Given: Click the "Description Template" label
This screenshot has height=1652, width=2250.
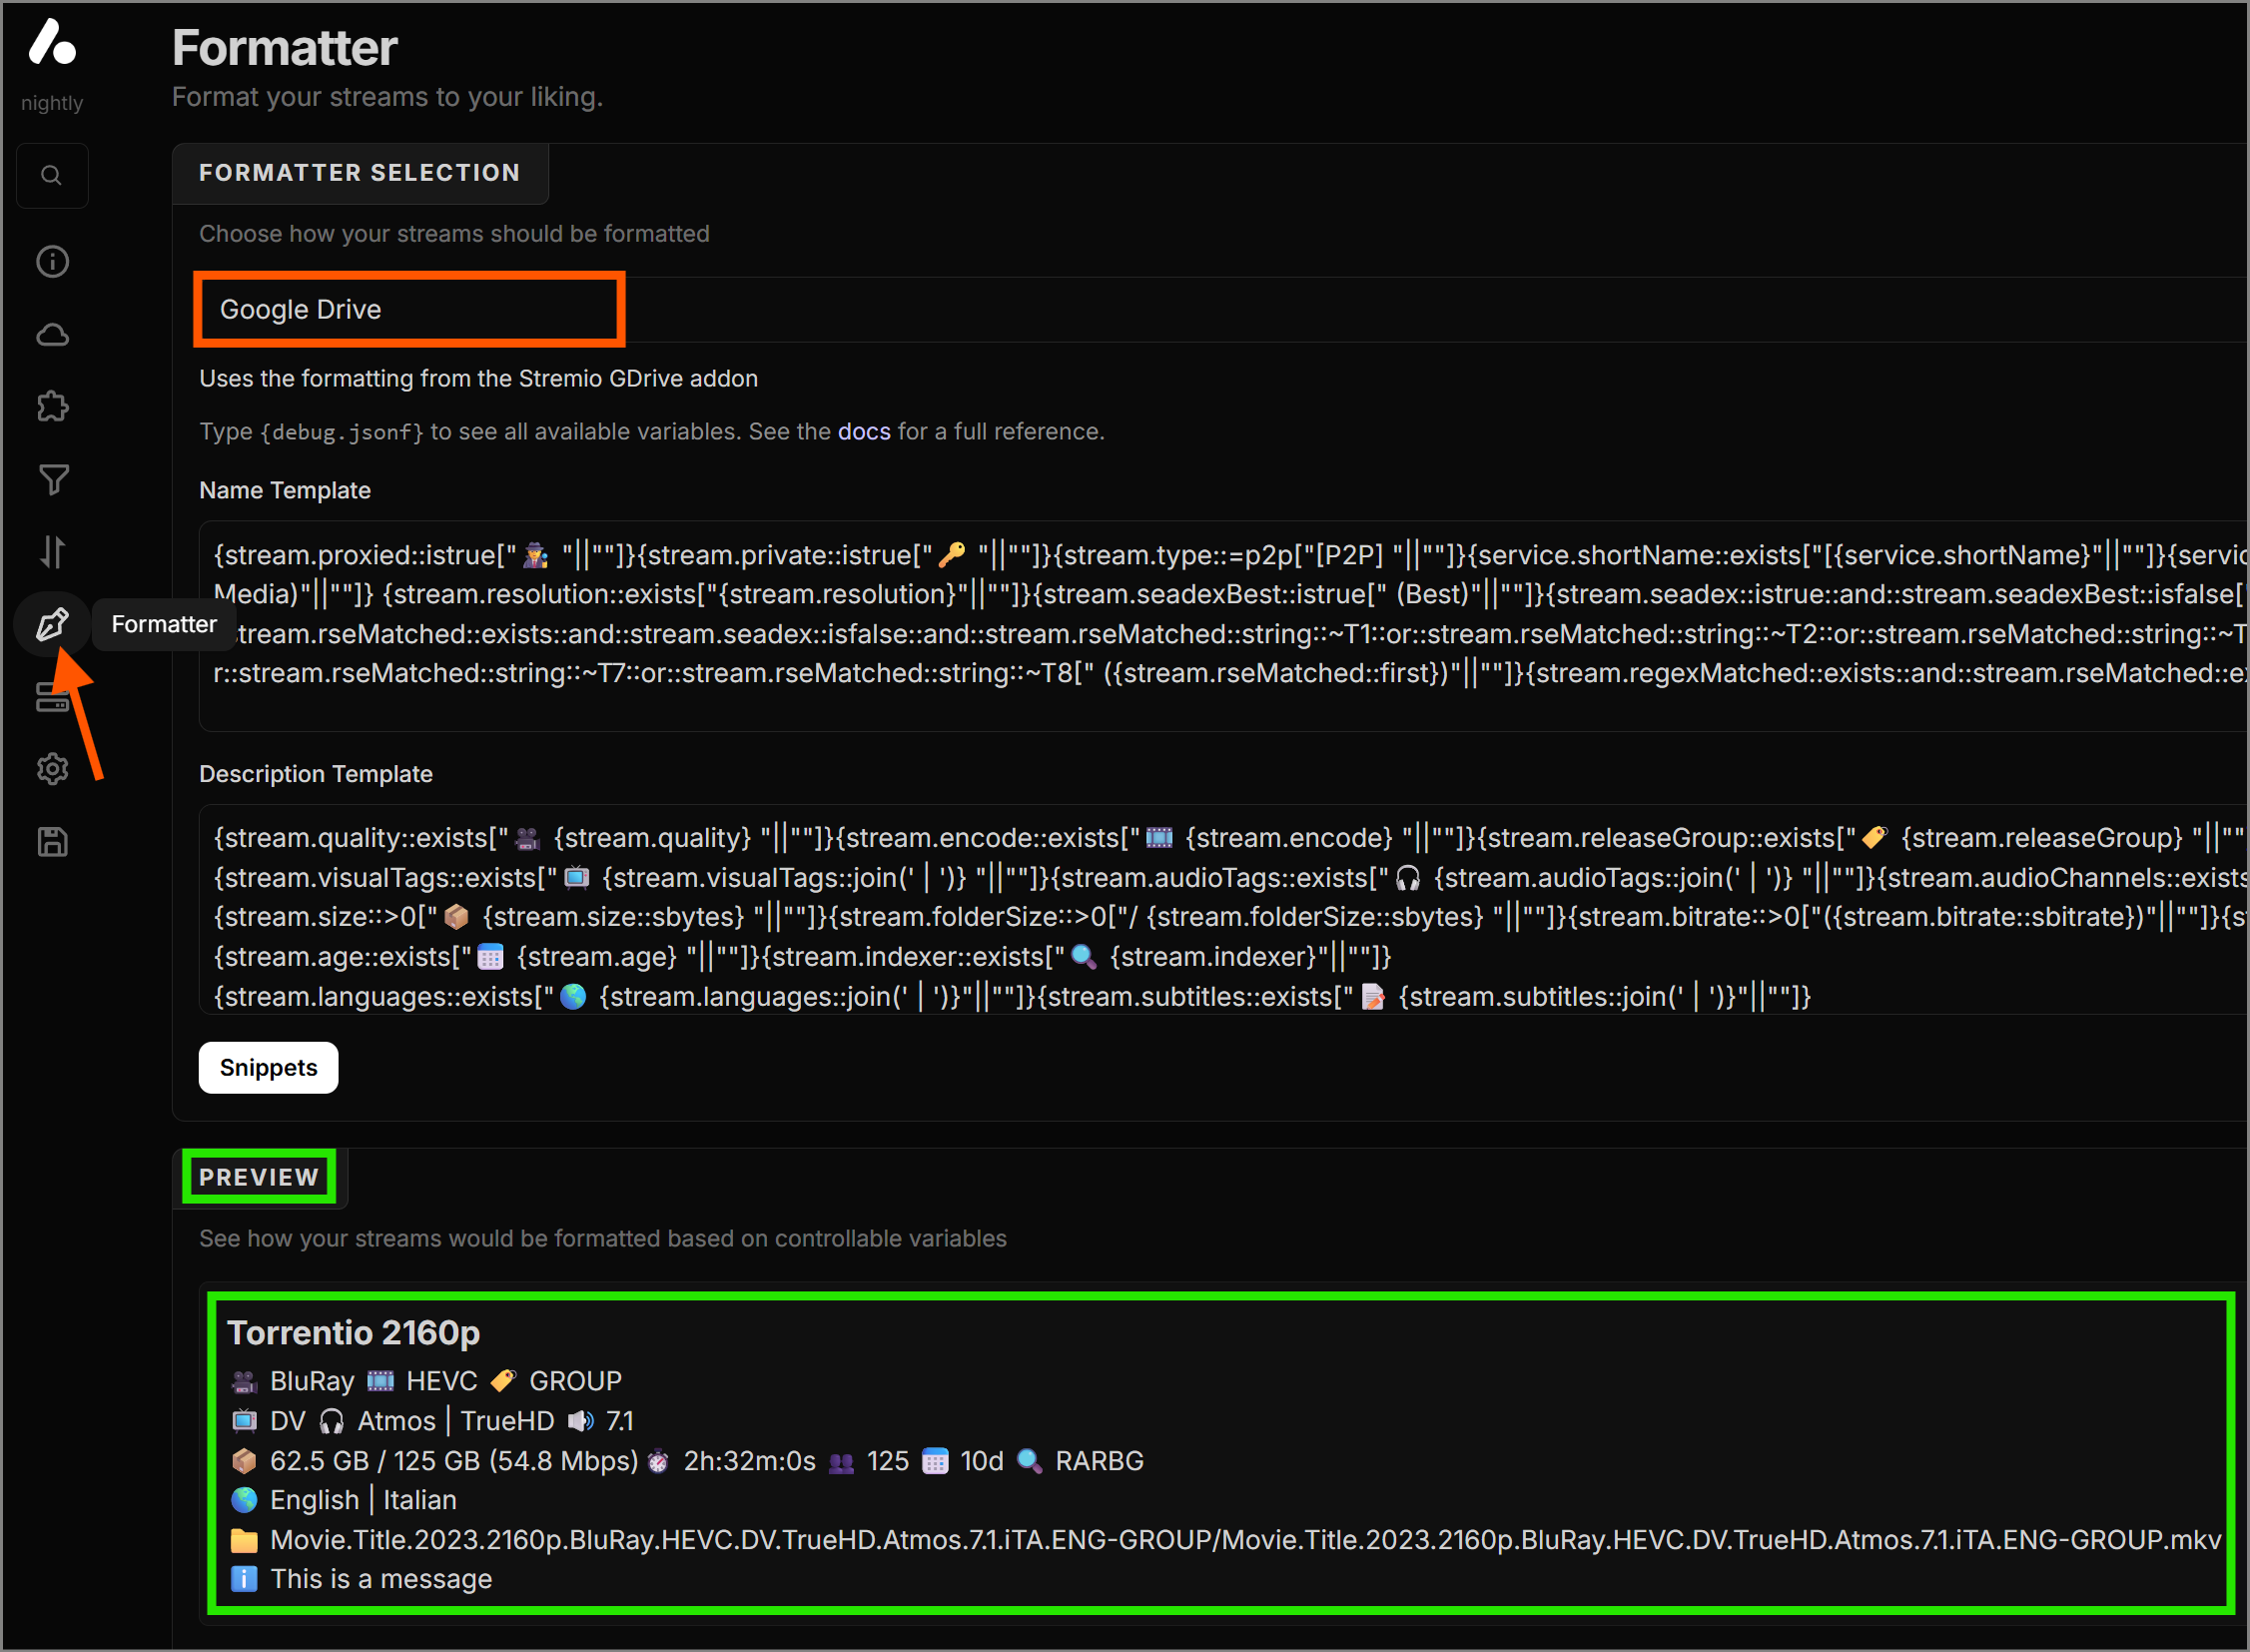Looking at the screenshot, I should [316, 774].
